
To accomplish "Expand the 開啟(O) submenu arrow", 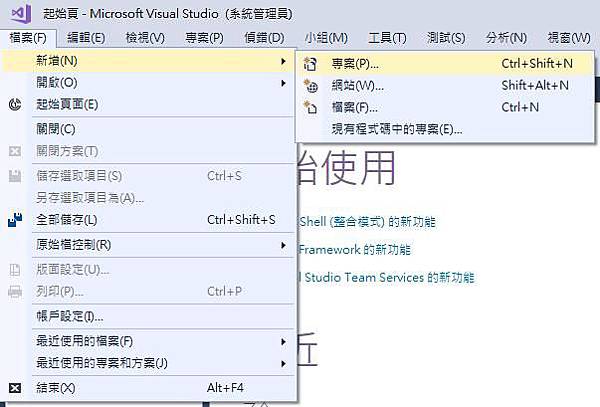I will coord(283,83).
